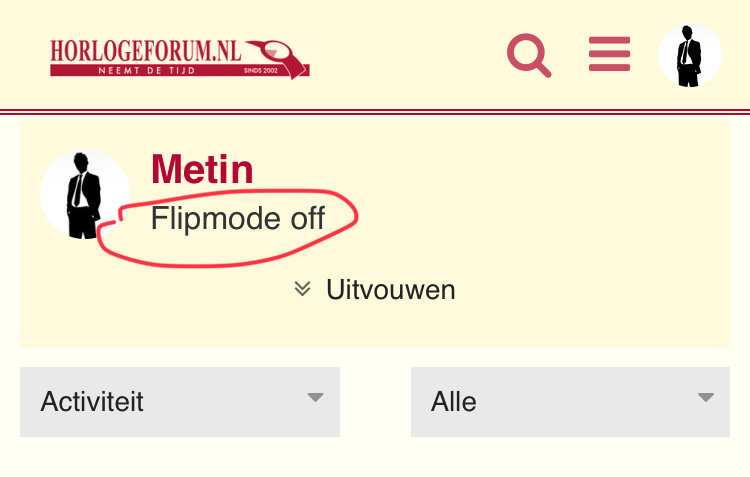The height and width of the screenshot is (477, 750).
Task: Open the search magnifying glass icon
Action: pos(529,55)
